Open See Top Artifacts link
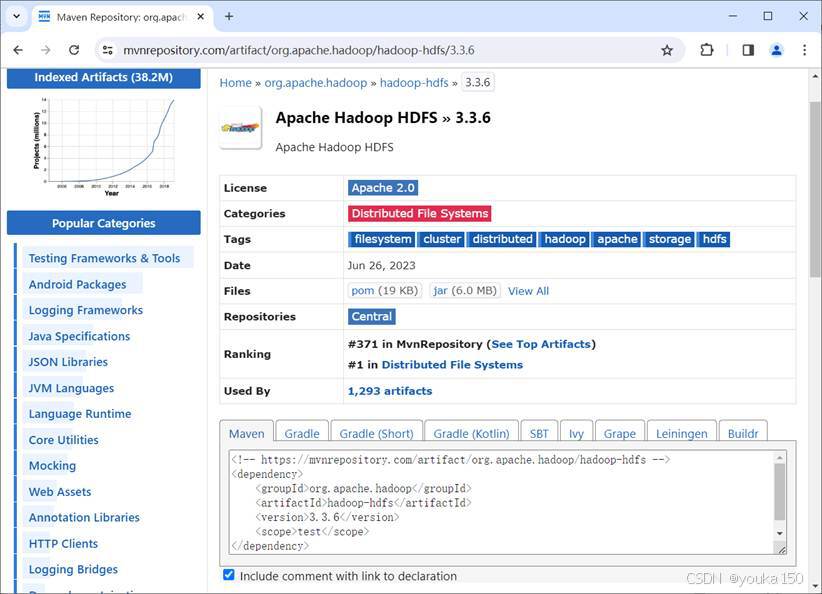The image size is (822, 594). 540,344
